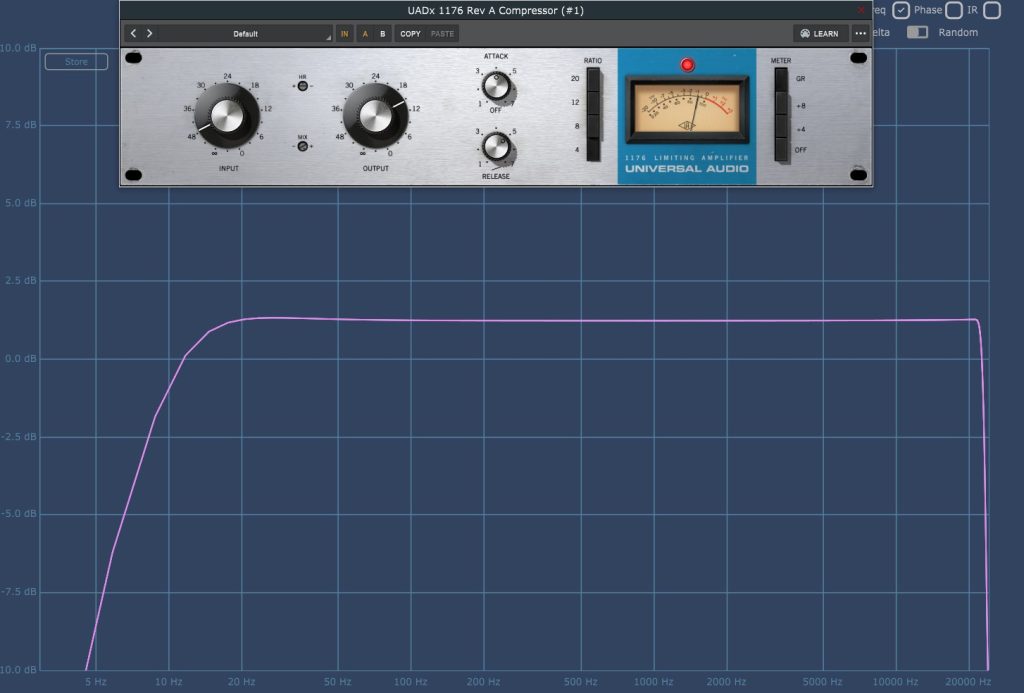Set the meter mode to GR
The width and height of the screenshot is (1024, 693).
click(x=781, y=78)
